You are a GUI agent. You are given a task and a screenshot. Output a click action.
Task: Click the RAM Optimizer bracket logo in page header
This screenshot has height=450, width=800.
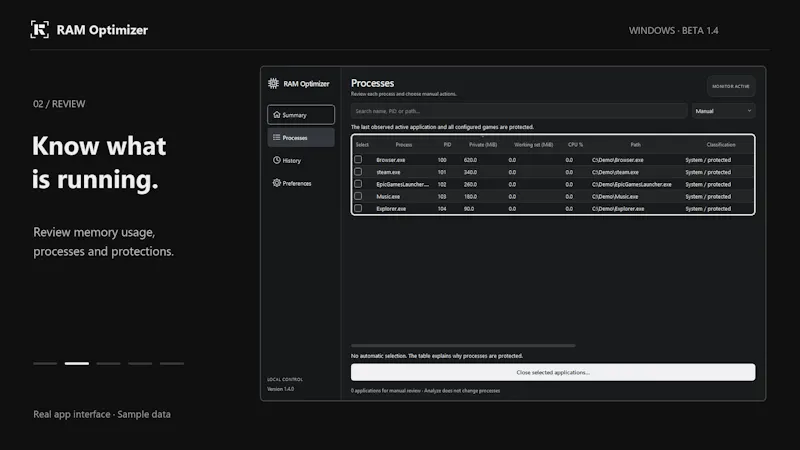click(x=40, y=30)
